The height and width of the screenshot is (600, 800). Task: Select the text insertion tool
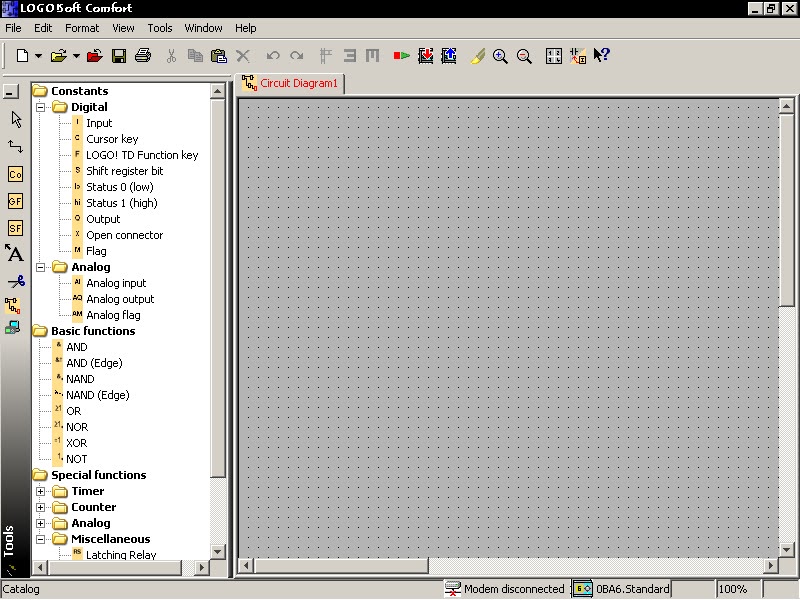coord(13,254)
